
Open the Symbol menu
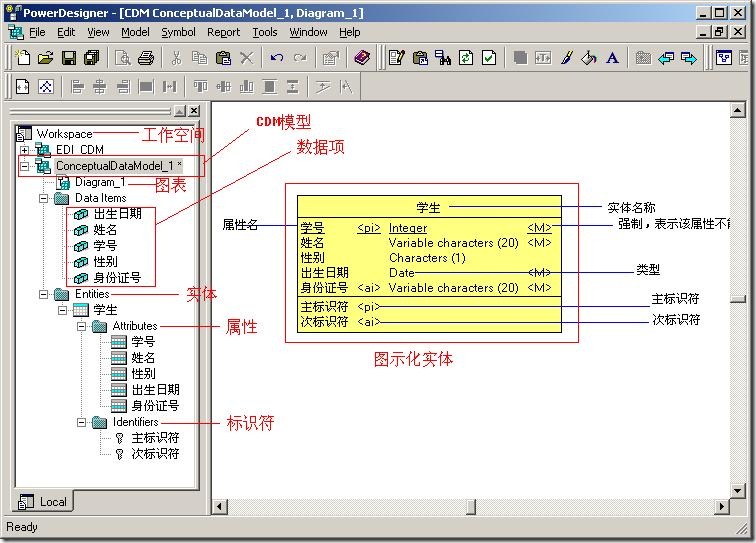pos(178,32)
